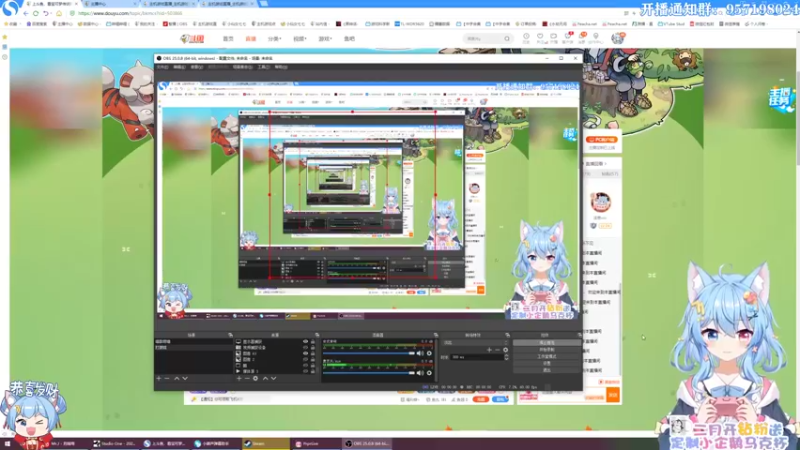The width and height of the screenshot is (800, 450).
Task: Undock the OBS Sources panel
Action: pos(317,335)
